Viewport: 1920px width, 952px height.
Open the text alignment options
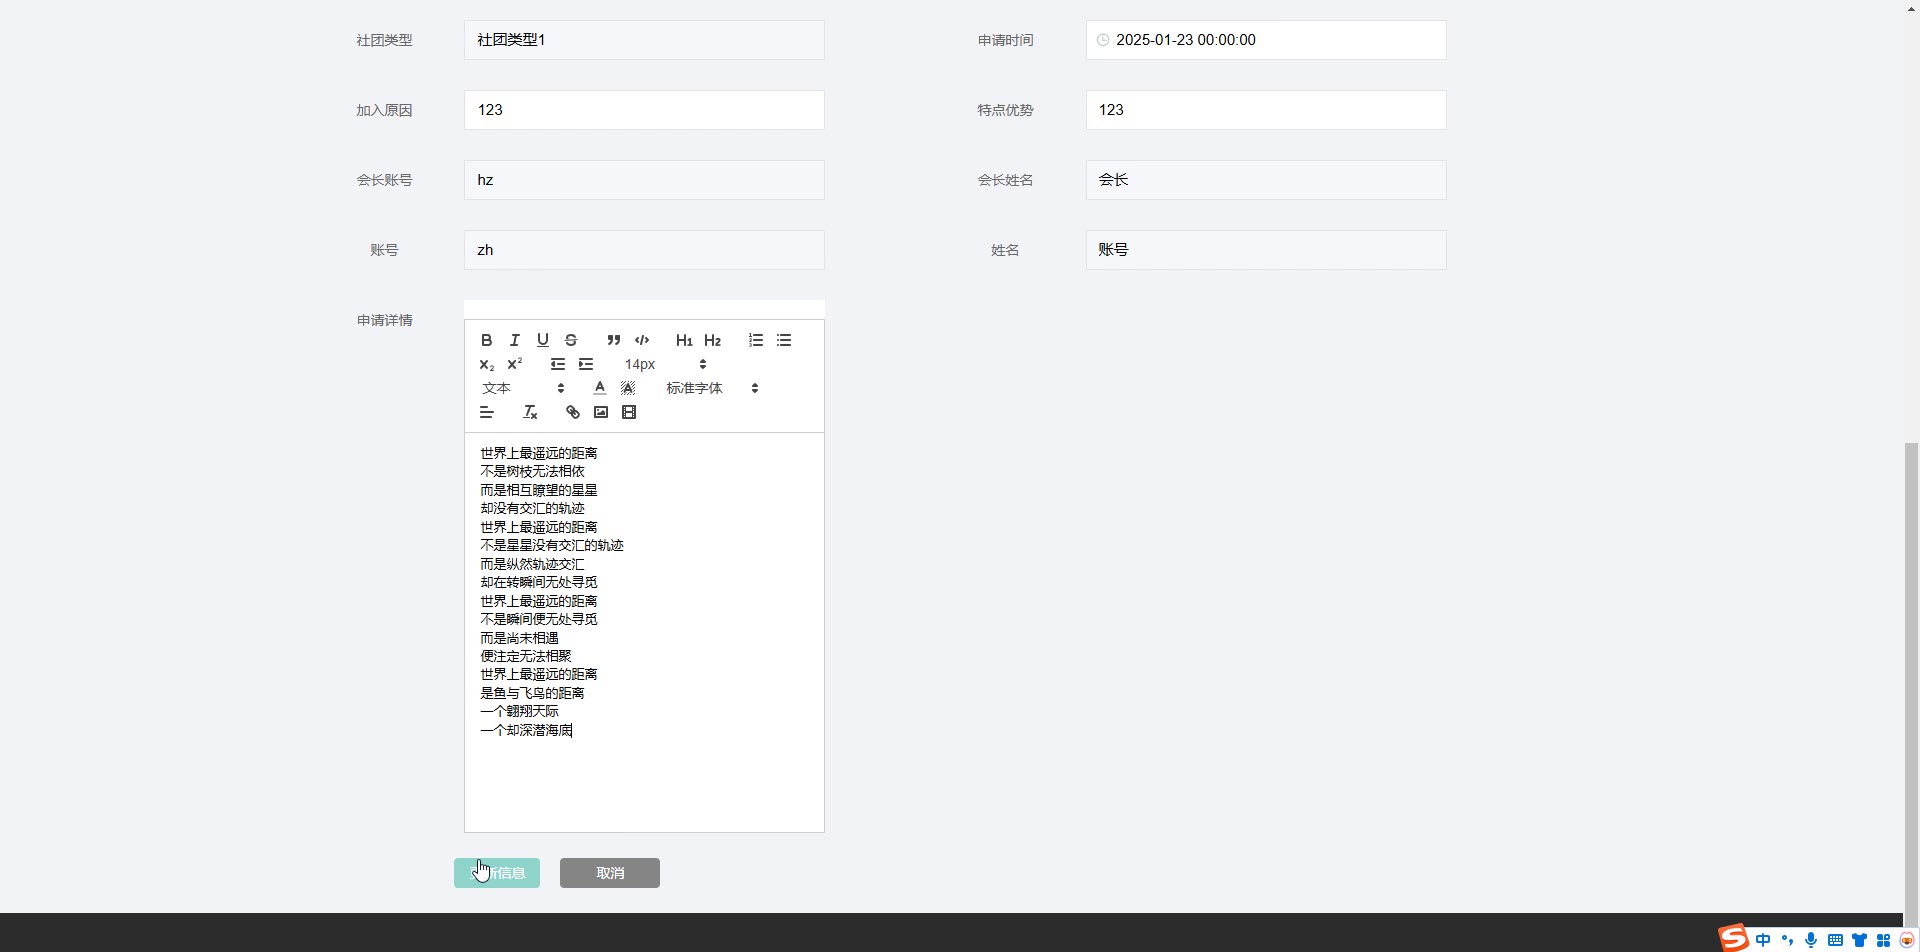click(487, 412)
